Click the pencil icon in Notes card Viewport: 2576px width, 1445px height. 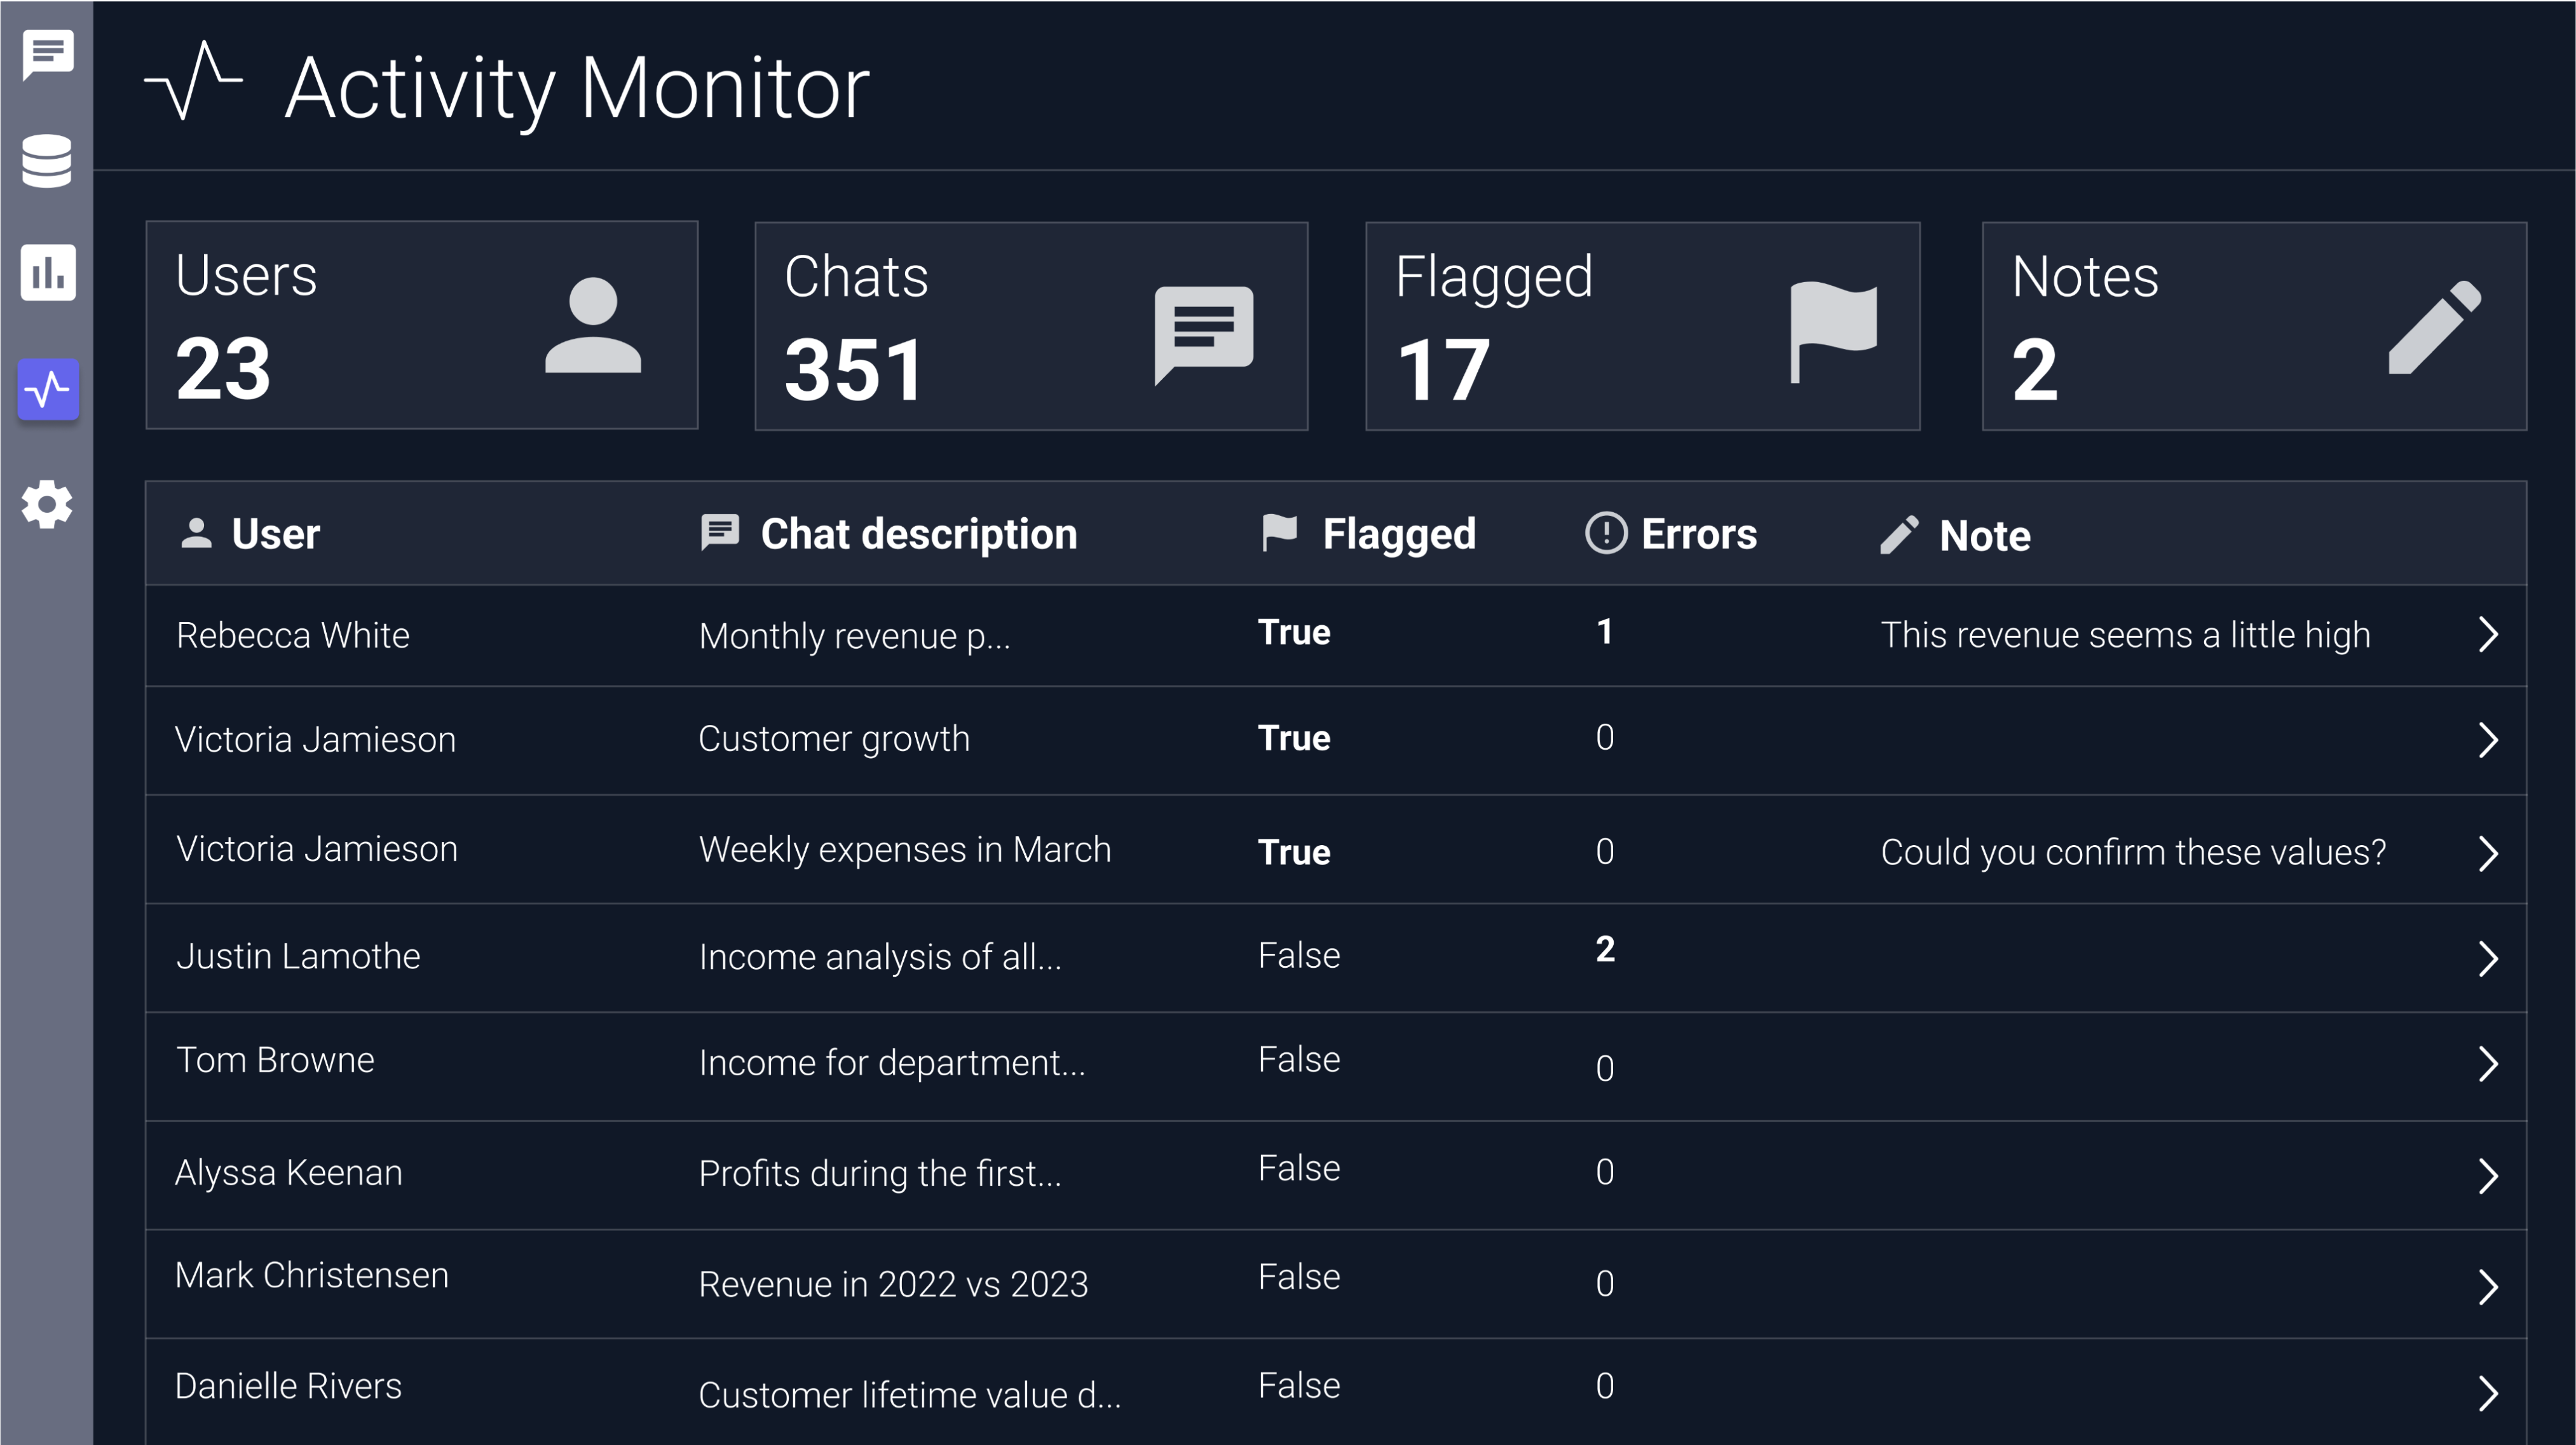click(x=2435, y=327)
